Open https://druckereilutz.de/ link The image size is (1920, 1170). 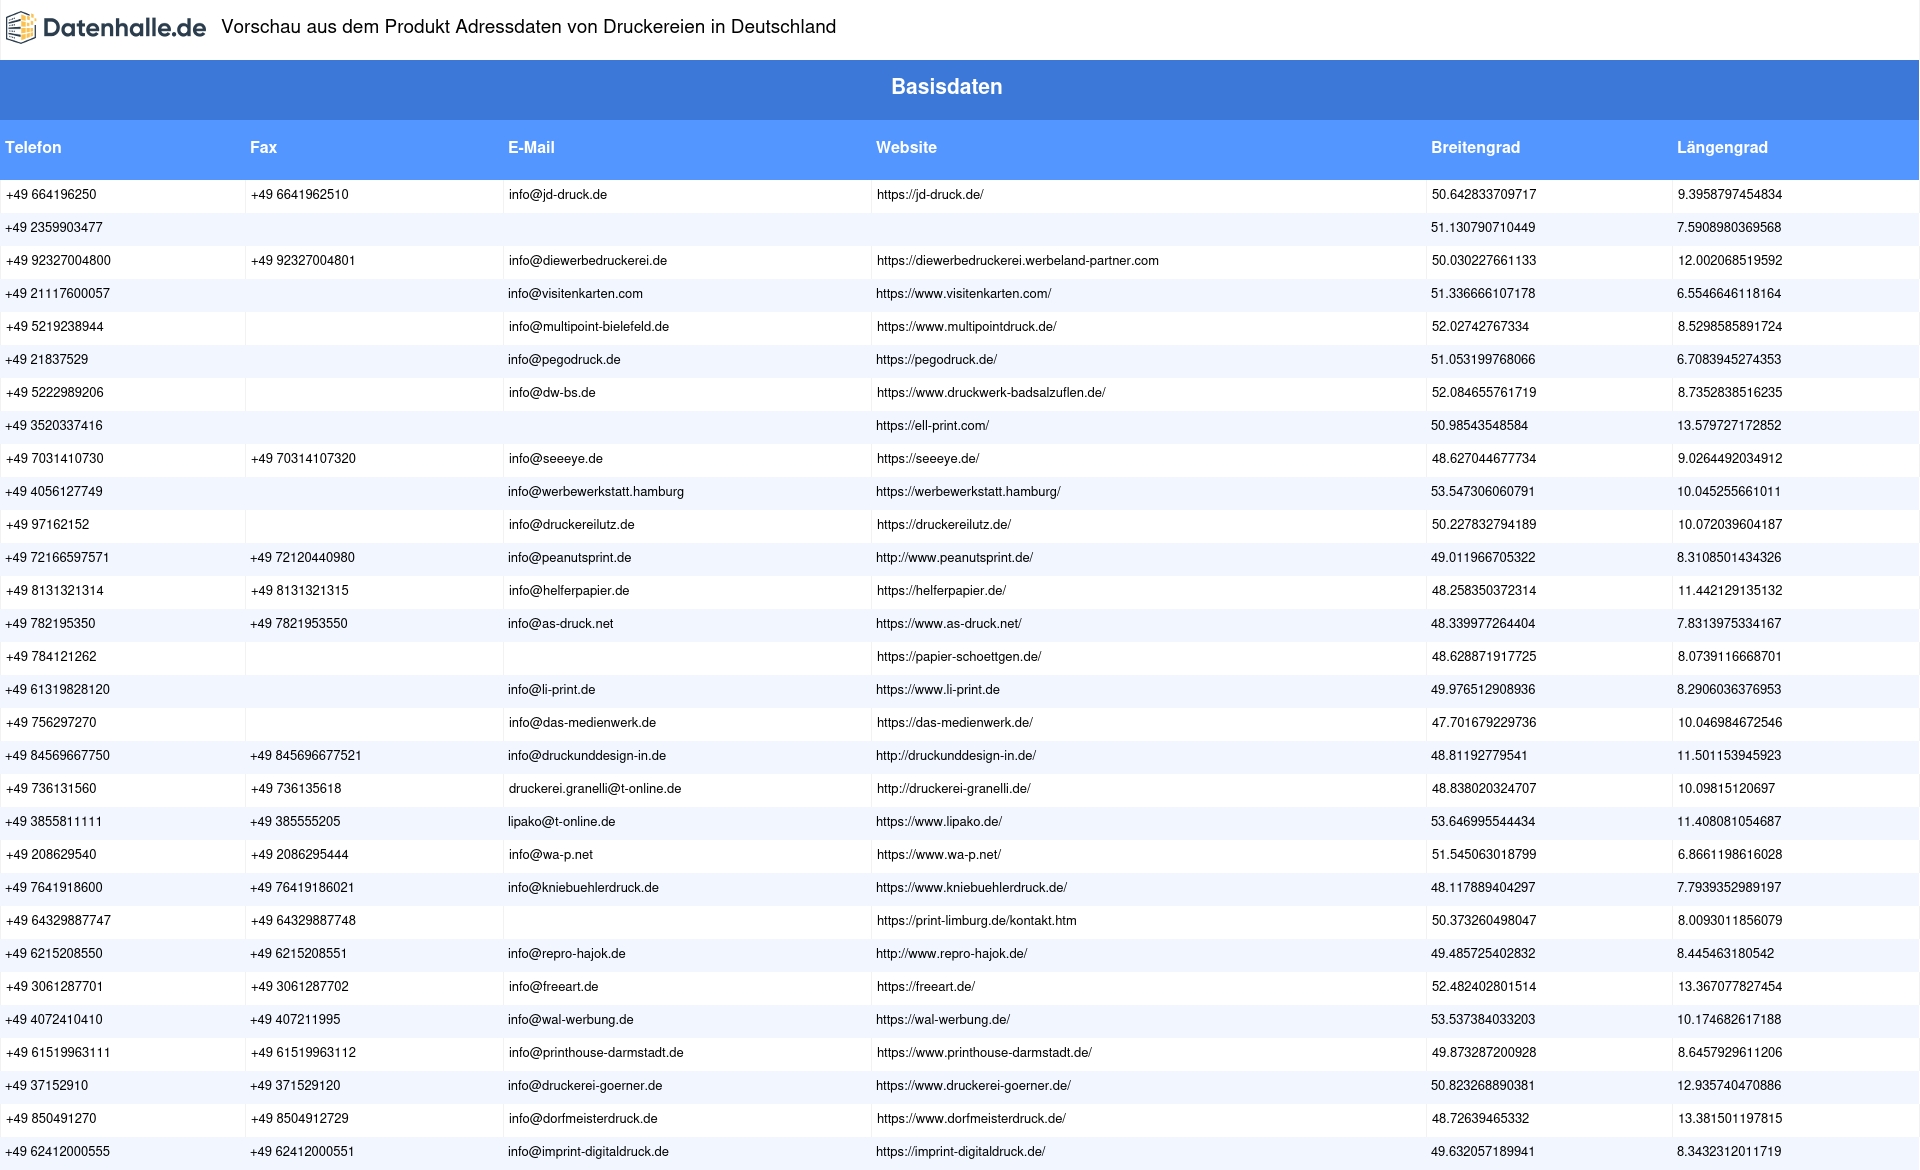pyautogui.click(x=944, y=525)
